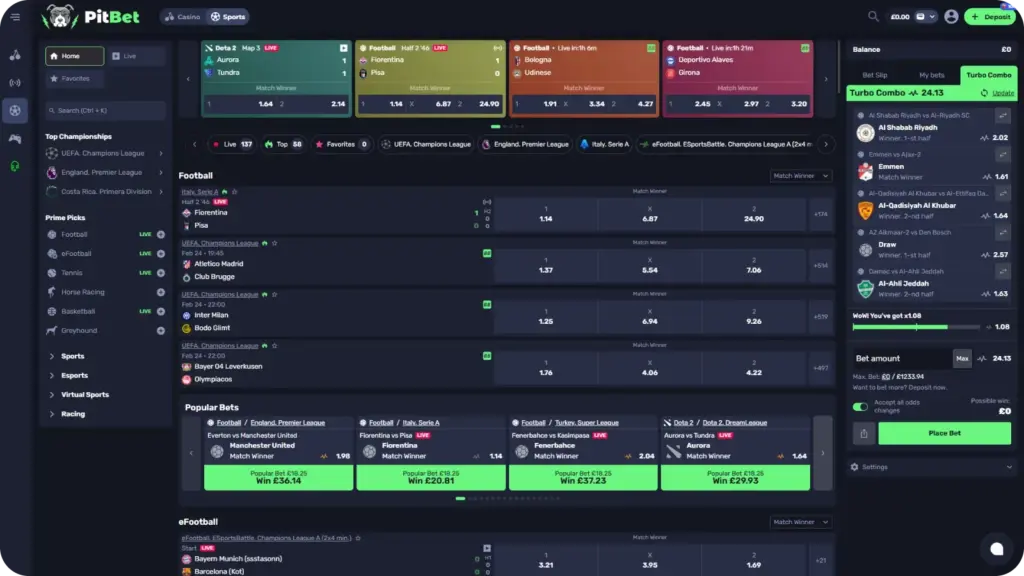Click in the Search (Ctrl + K) field
Viewport: 1024px width, 576px height.
pos(105,111)
